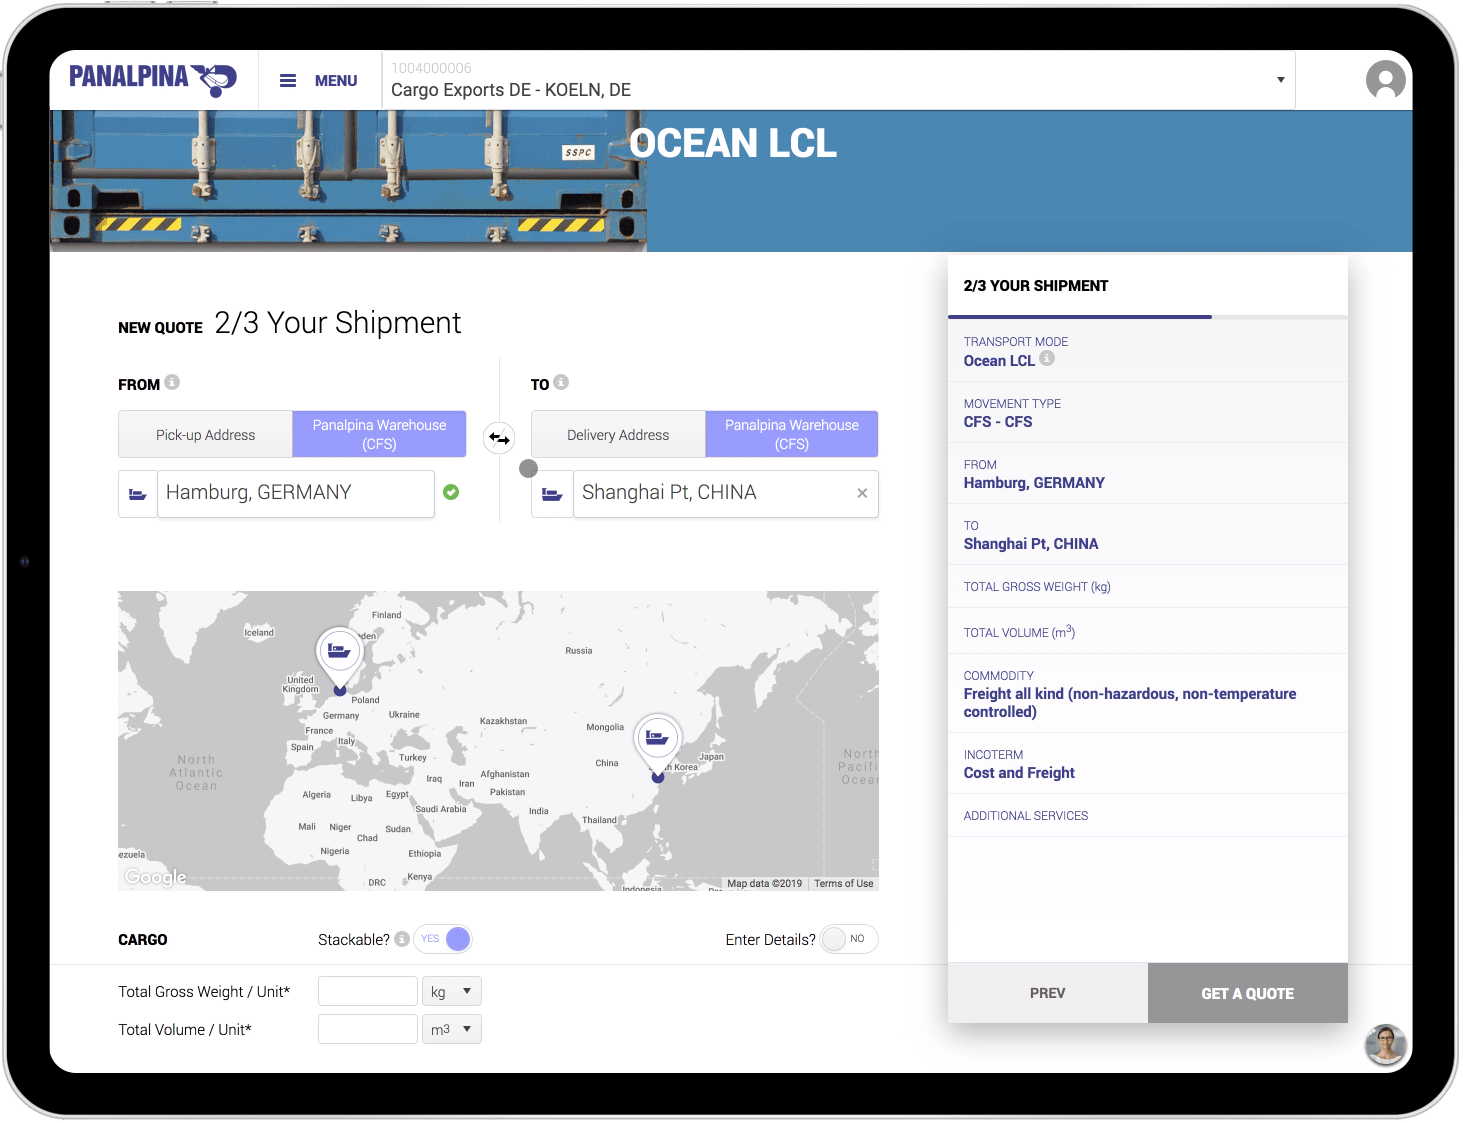Click the Hamburg port map pin
The image size is (1463, 1123).
point(340,660)
